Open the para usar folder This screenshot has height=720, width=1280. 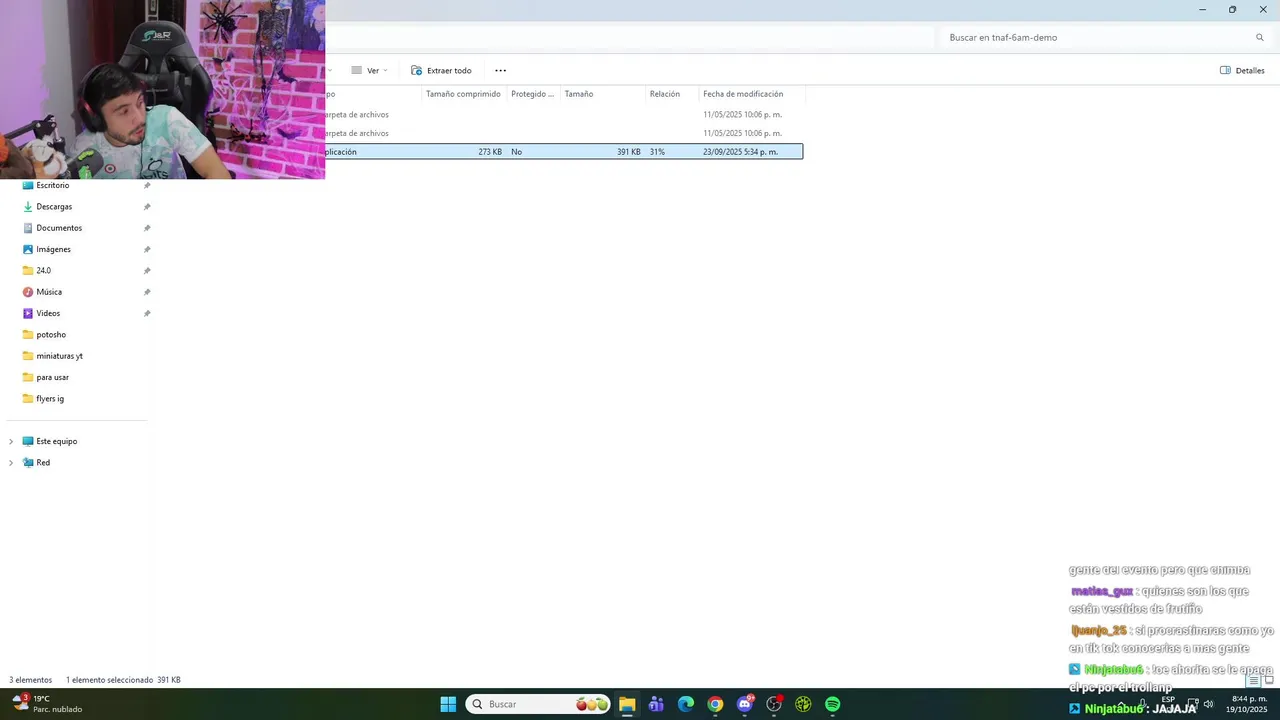pyautogui.click(x=52, y=378)
